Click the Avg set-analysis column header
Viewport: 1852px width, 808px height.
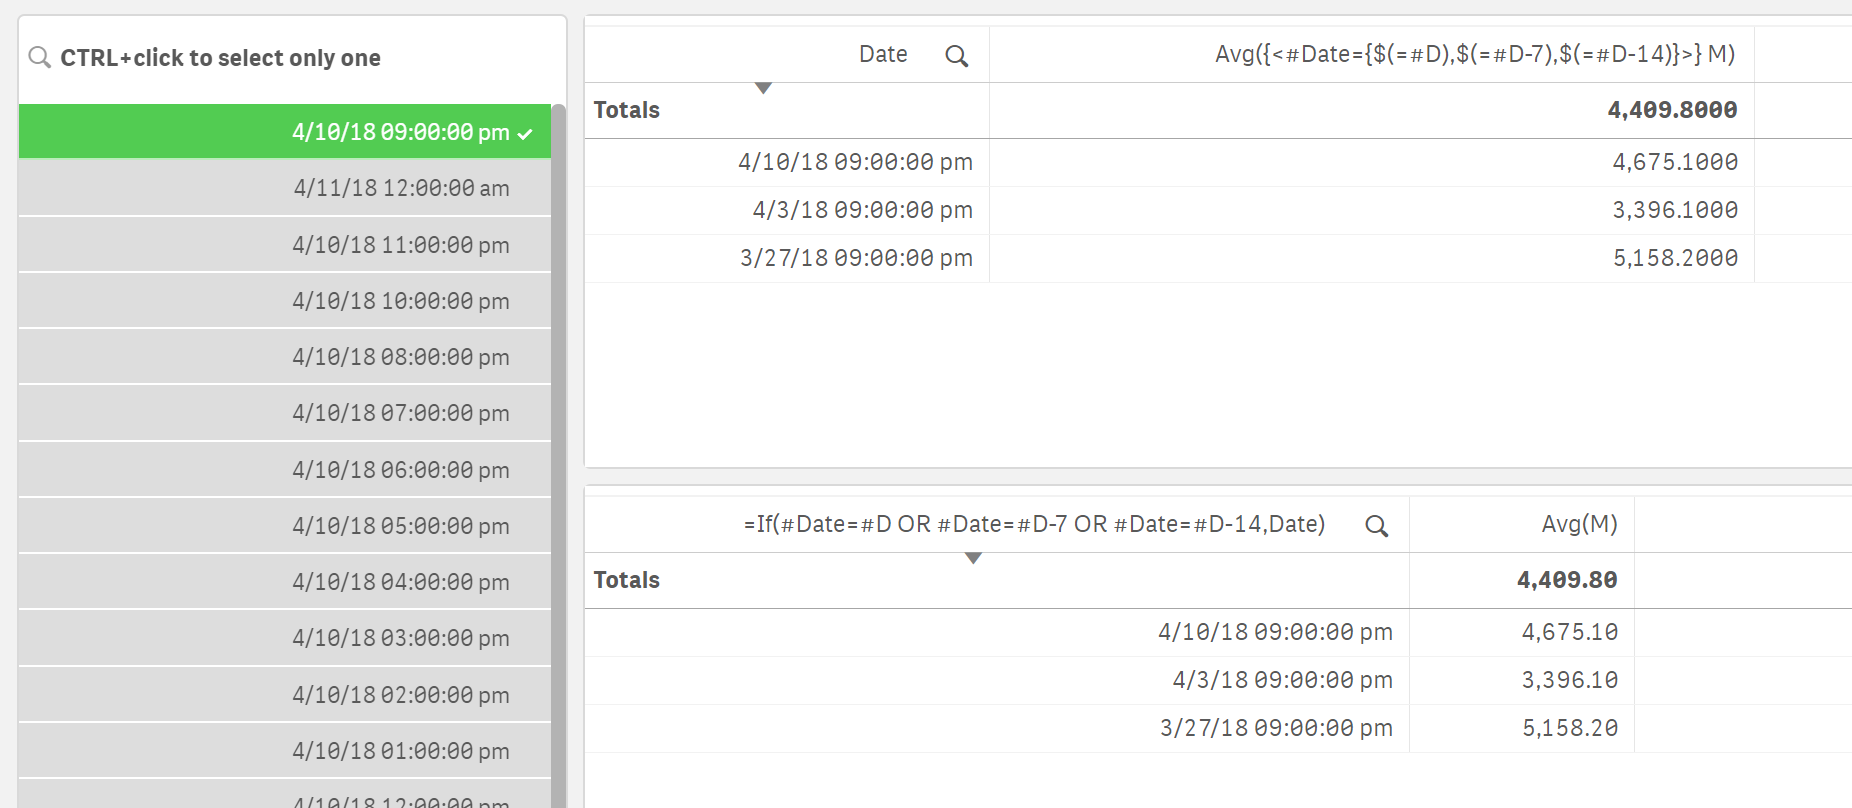click(x=1474, y=54)
